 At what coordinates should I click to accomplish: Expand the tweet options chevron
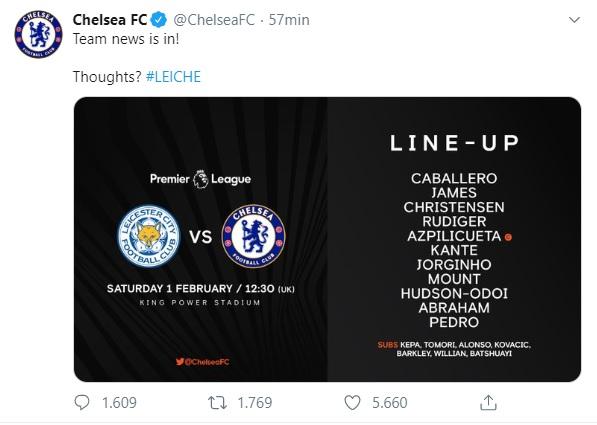coord(574,19)
